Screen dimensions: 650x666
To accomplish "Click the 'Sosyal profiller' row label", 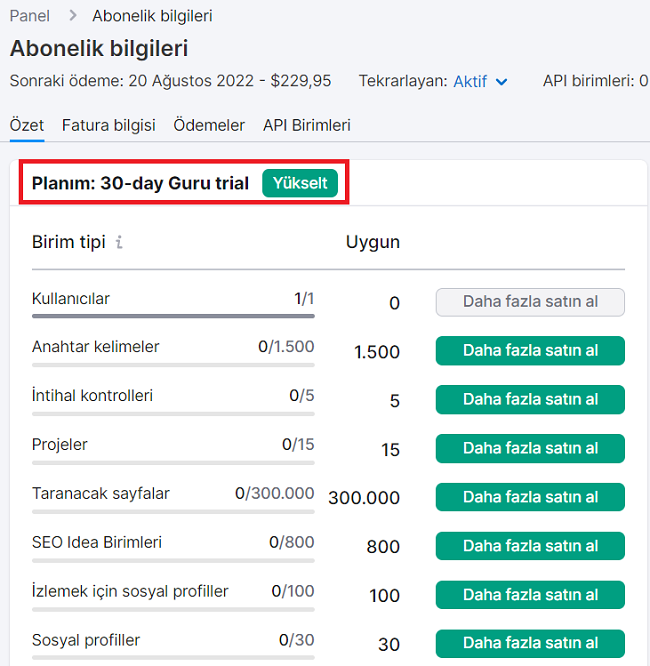I will pyautogui.click(x=86, y=640).
